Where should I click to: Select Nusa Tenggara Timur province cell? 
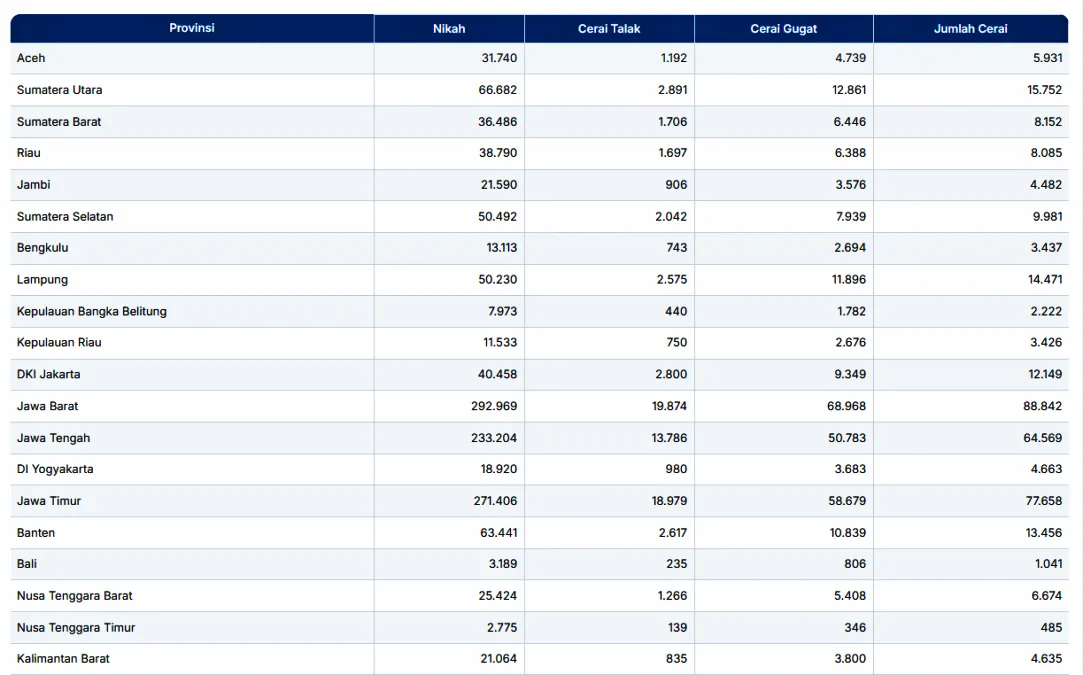pyautogui.click(x=75, y=627)
